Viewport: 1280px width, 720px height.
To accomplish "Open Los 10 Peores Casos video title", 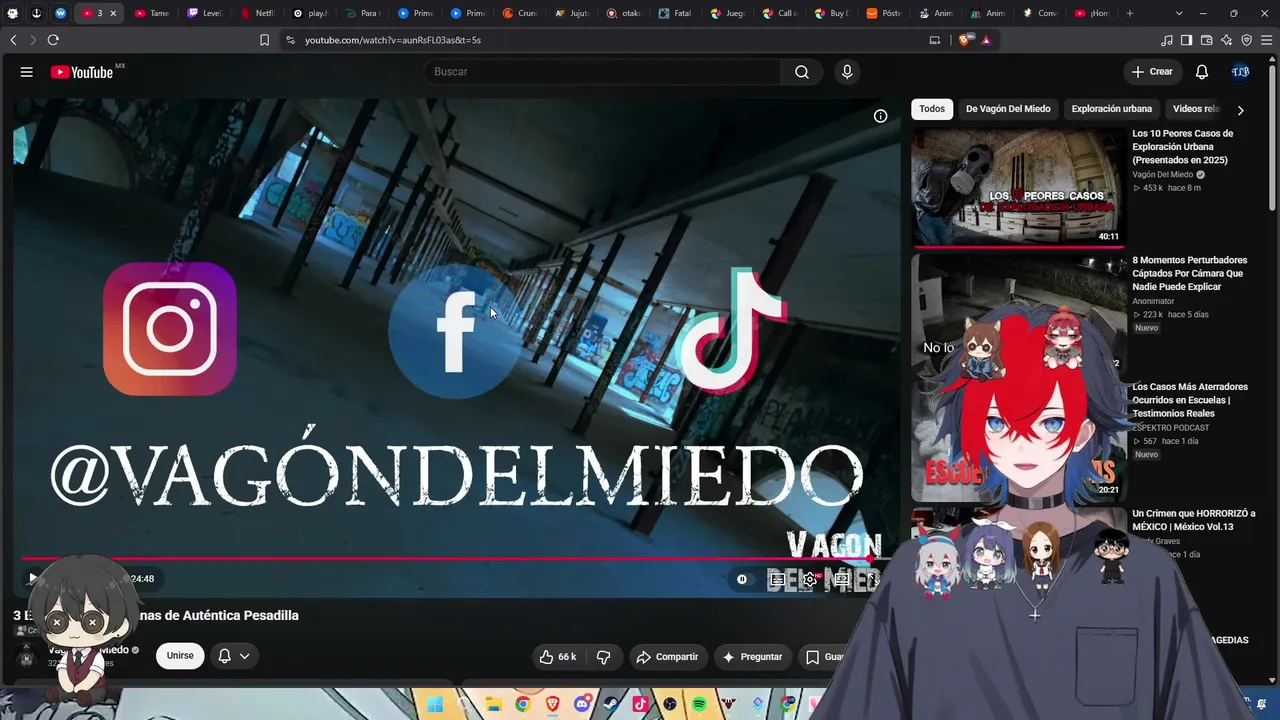I will (x=1183, y=147).
